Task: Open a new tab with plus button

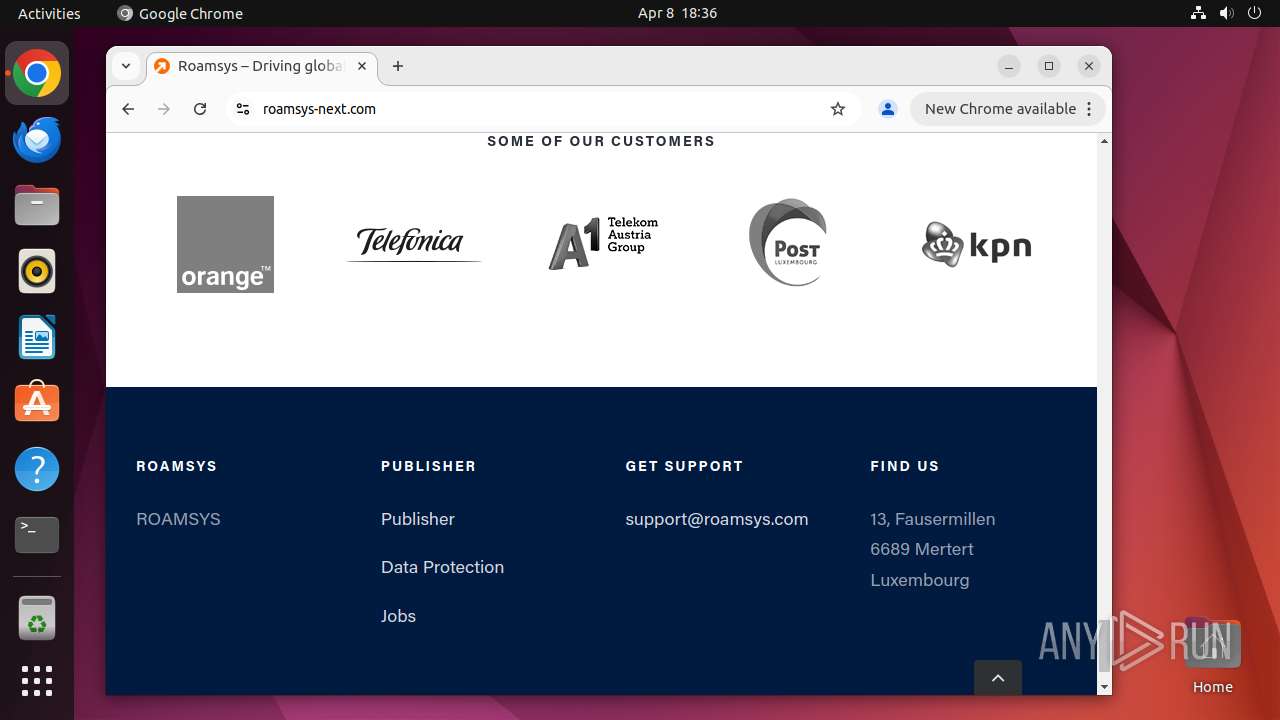Action: coord(398,66)
